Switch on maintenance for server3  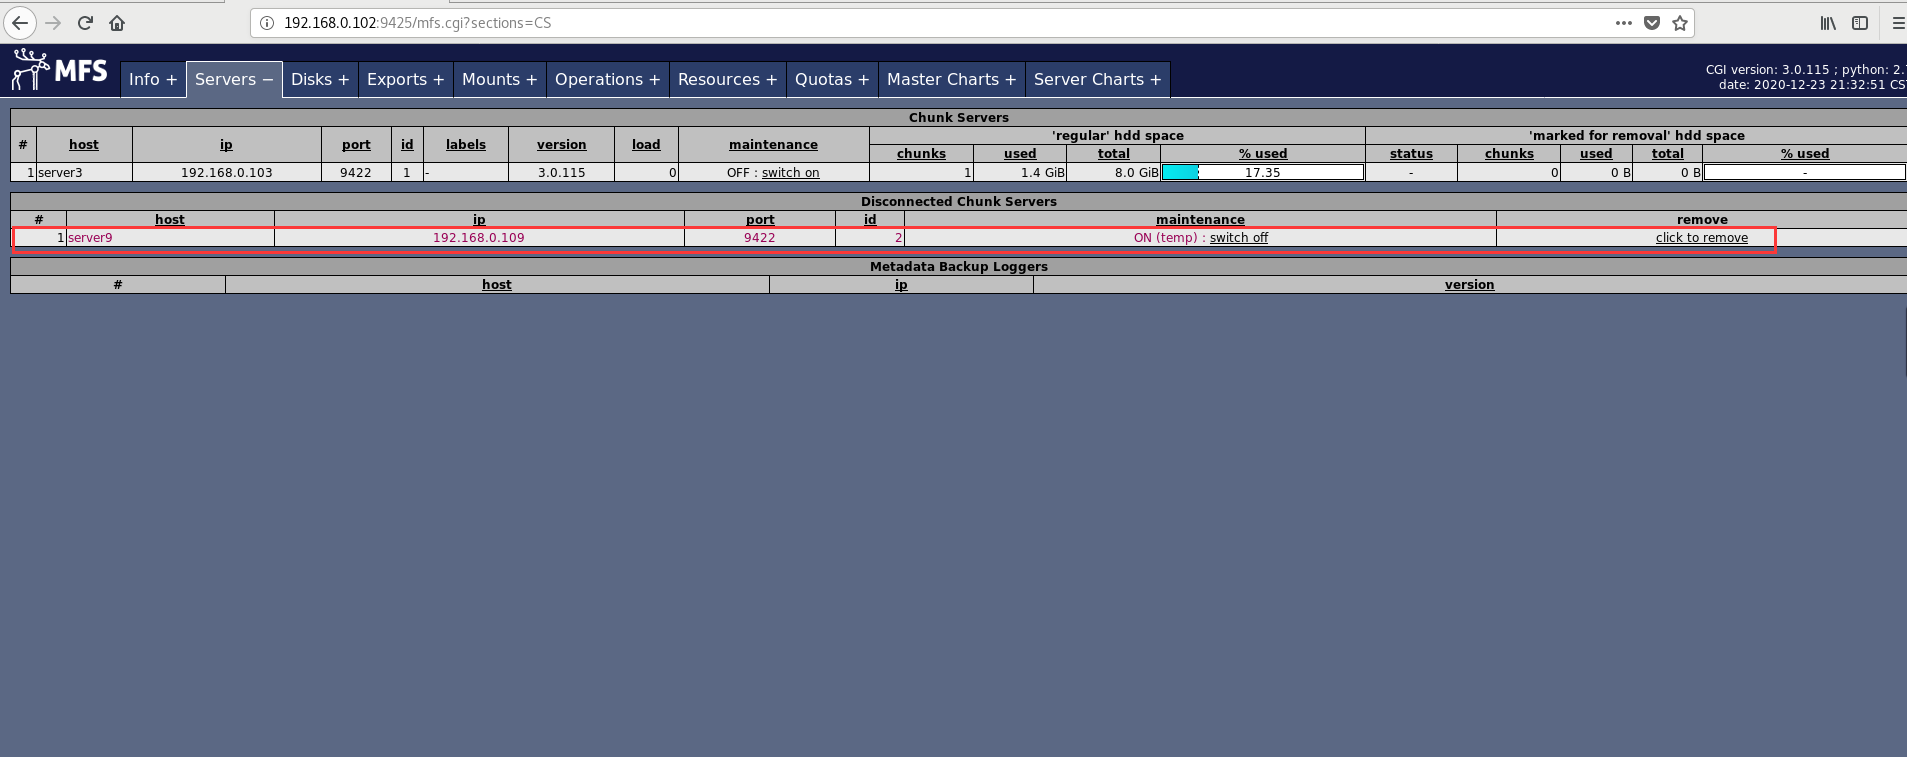[x=790, y=173]
